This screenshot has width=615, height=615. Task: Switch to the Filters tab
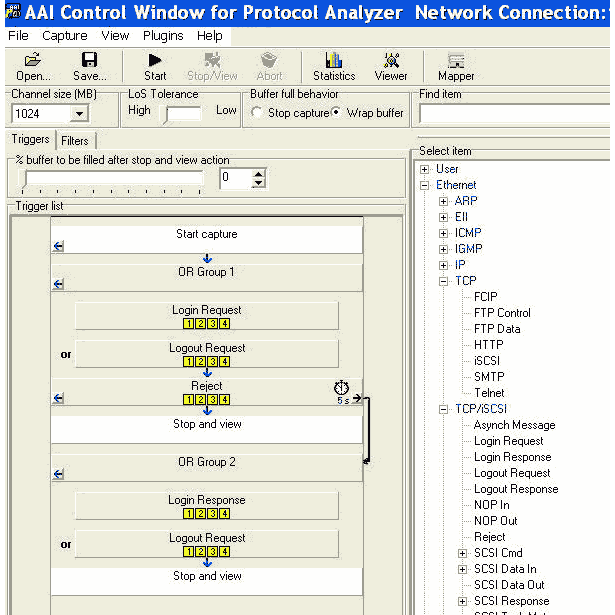pos(75,141)
